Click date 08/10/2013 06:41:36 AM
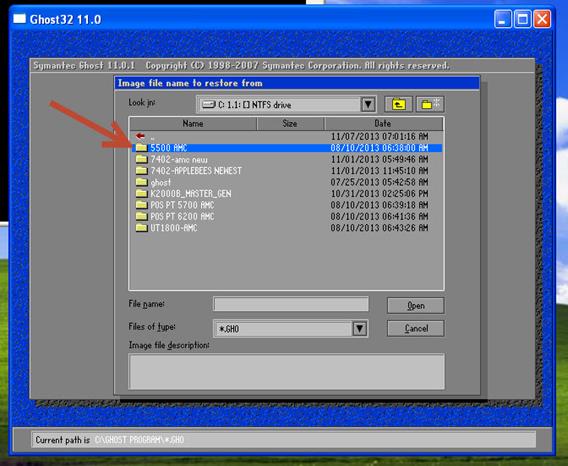Image resolution: width=568 pixels, height=466 pixels. click(x=379, y=217)
